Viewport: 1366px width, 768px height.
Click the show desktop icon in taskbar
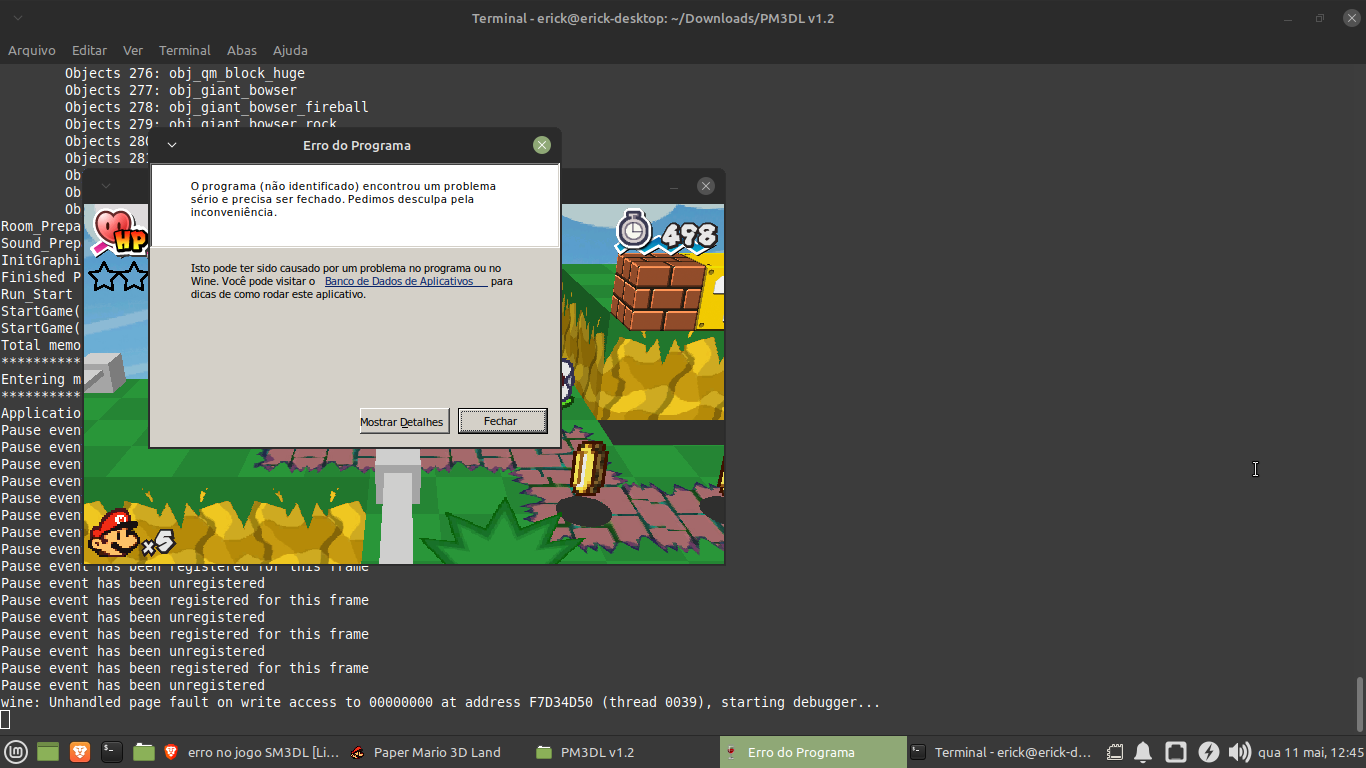tap(48, 752)
